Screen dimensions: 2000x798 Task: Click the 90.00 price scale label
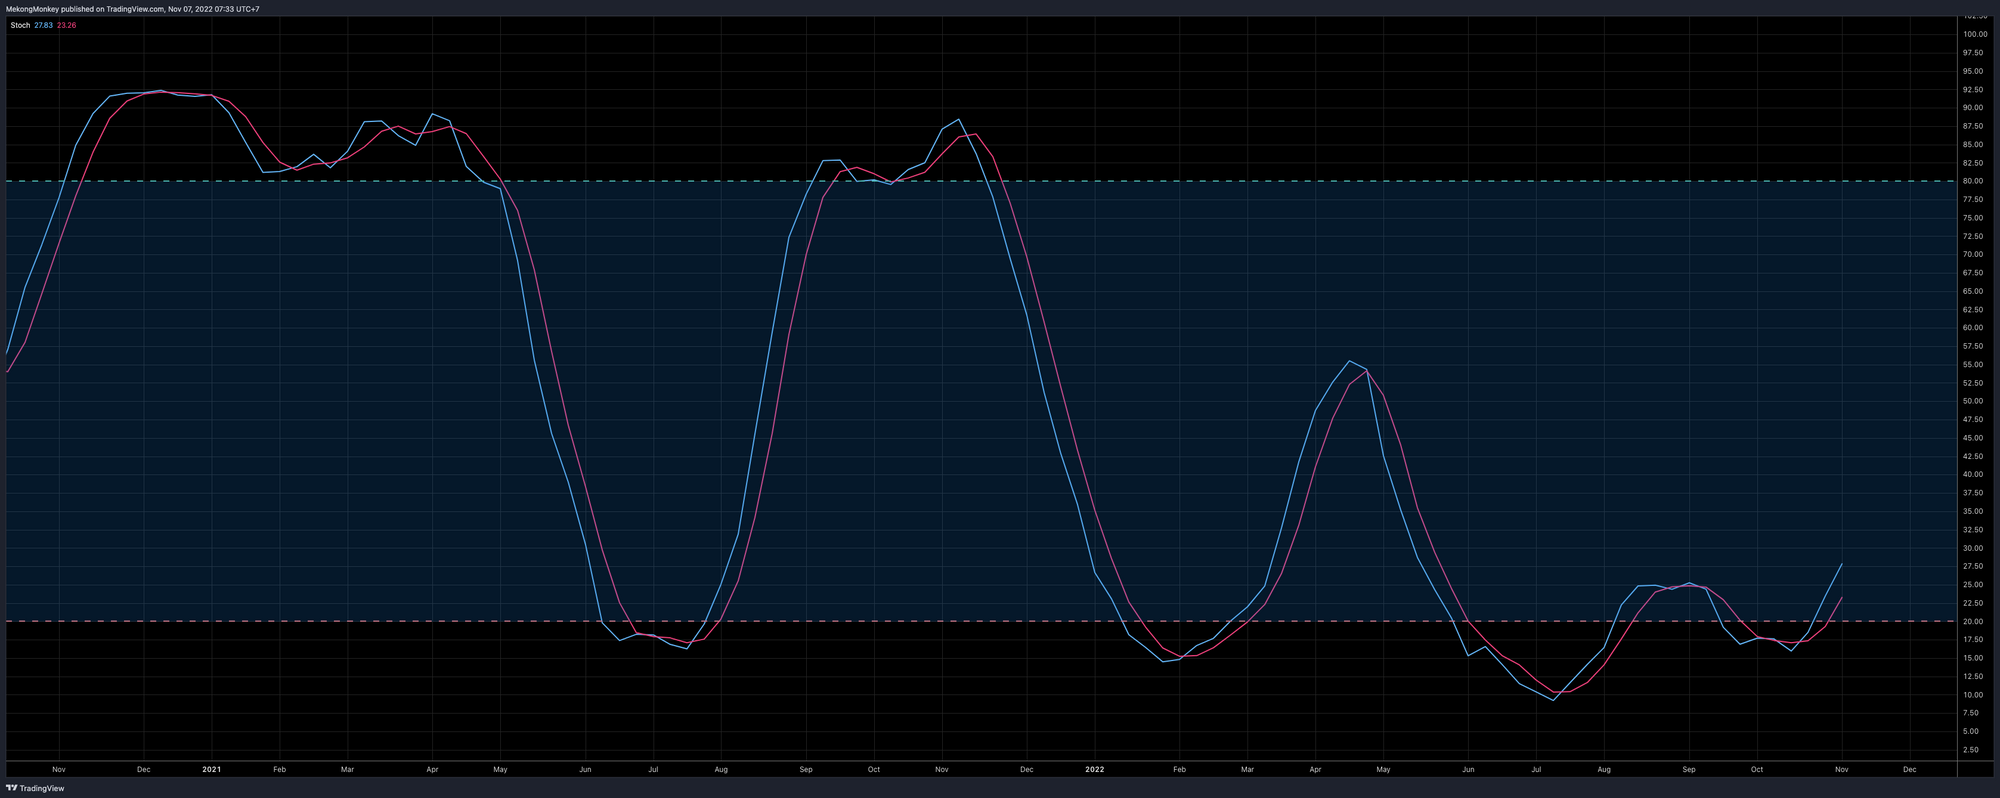click(1972, 108)
